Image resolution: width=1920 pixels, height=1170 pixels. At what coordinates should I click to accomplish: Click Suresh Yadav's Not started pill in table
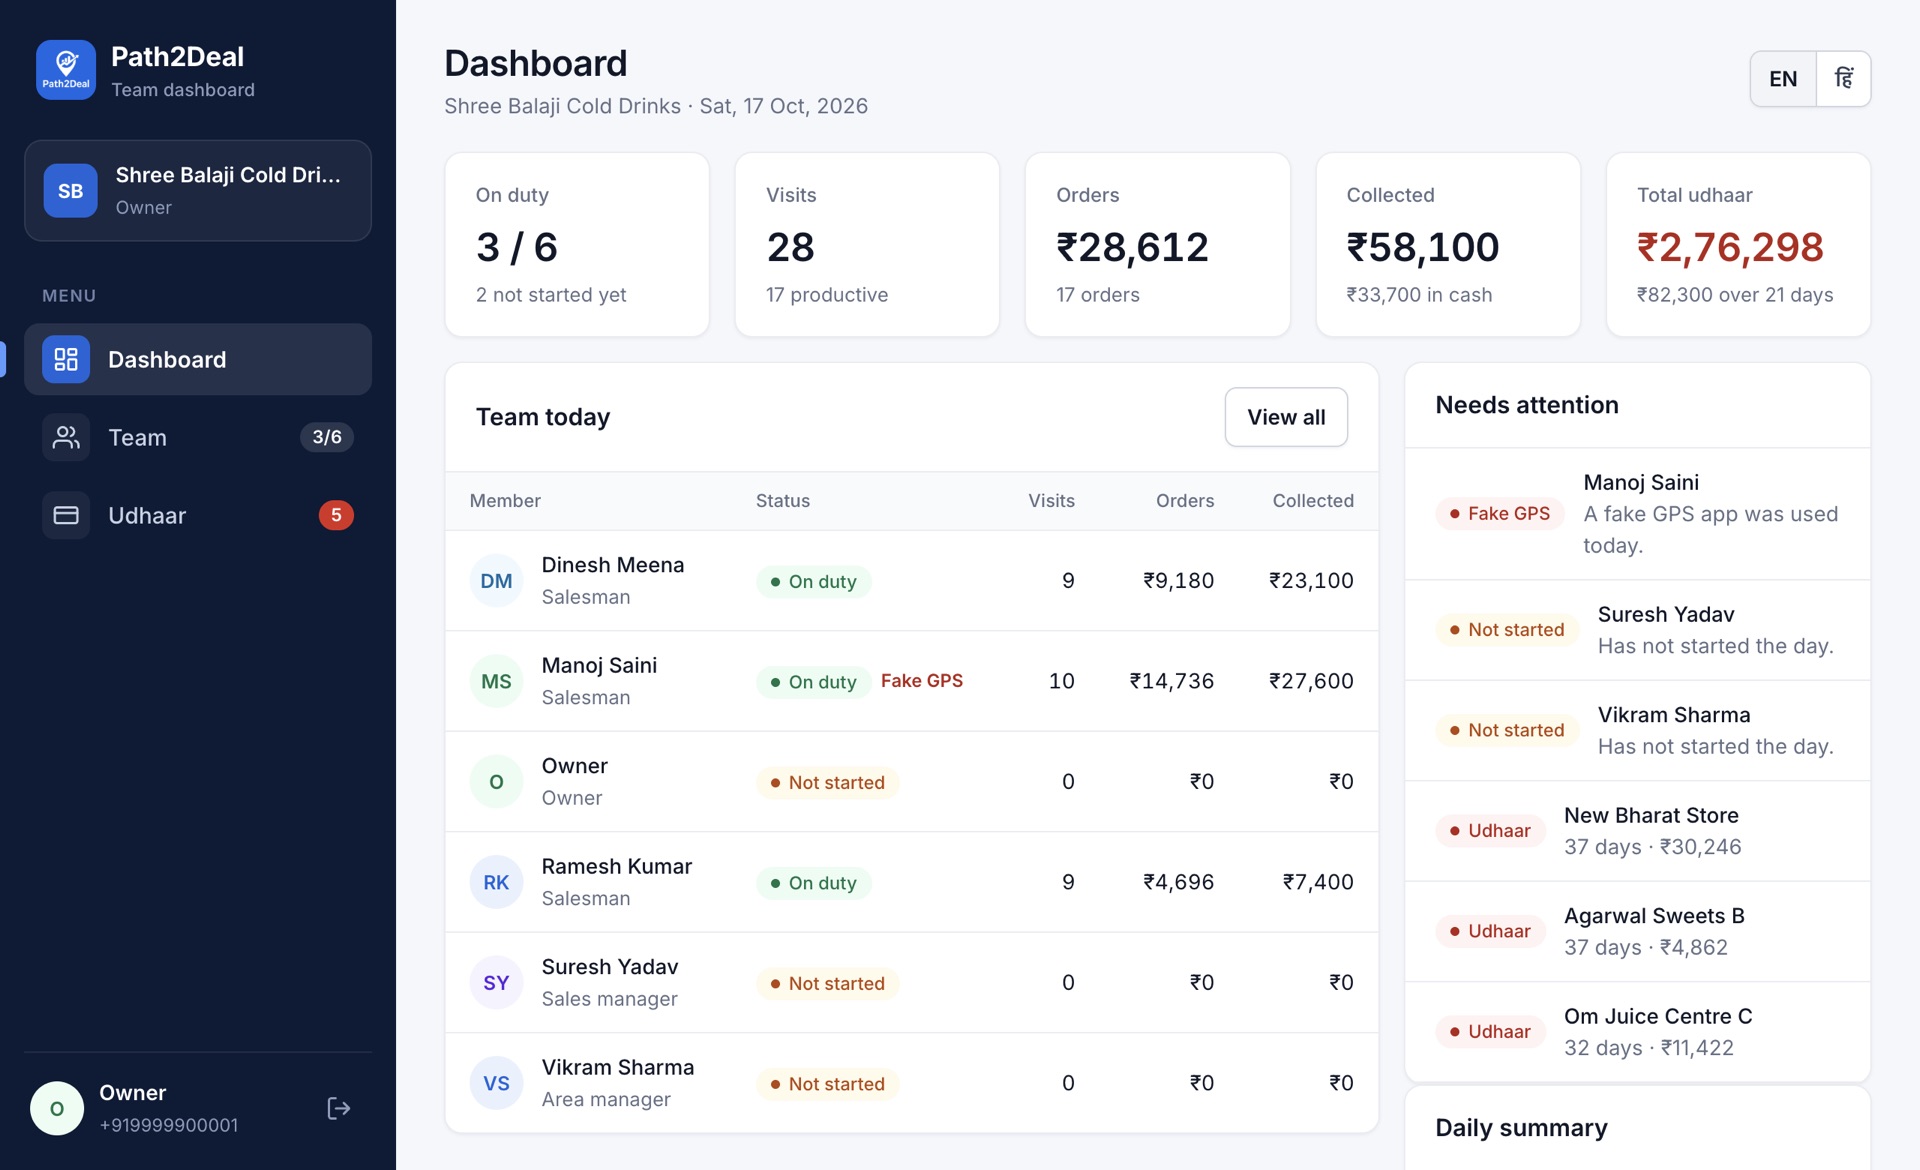tap(828, 983)
